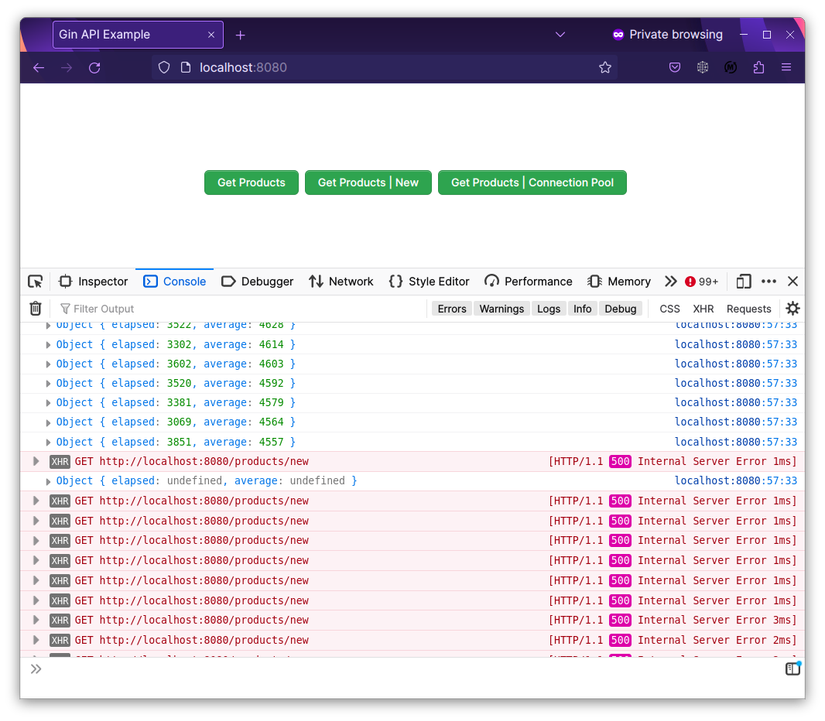825x721 pixels.
Task: Select the element picker tool in DevTools
Action: [35, 281]
